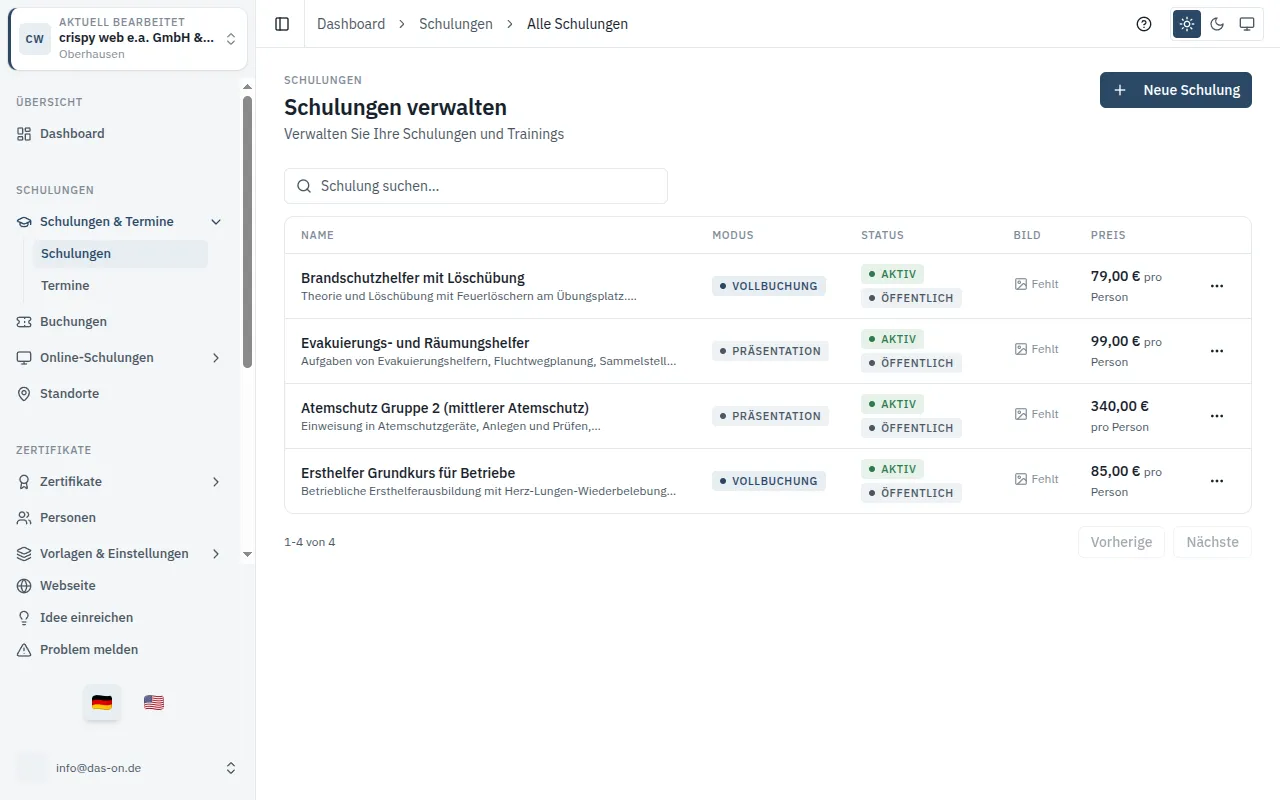The image size is (1280, 800).
Task: Open Personen in the sidebar
Action: click(x=120, y=518)
